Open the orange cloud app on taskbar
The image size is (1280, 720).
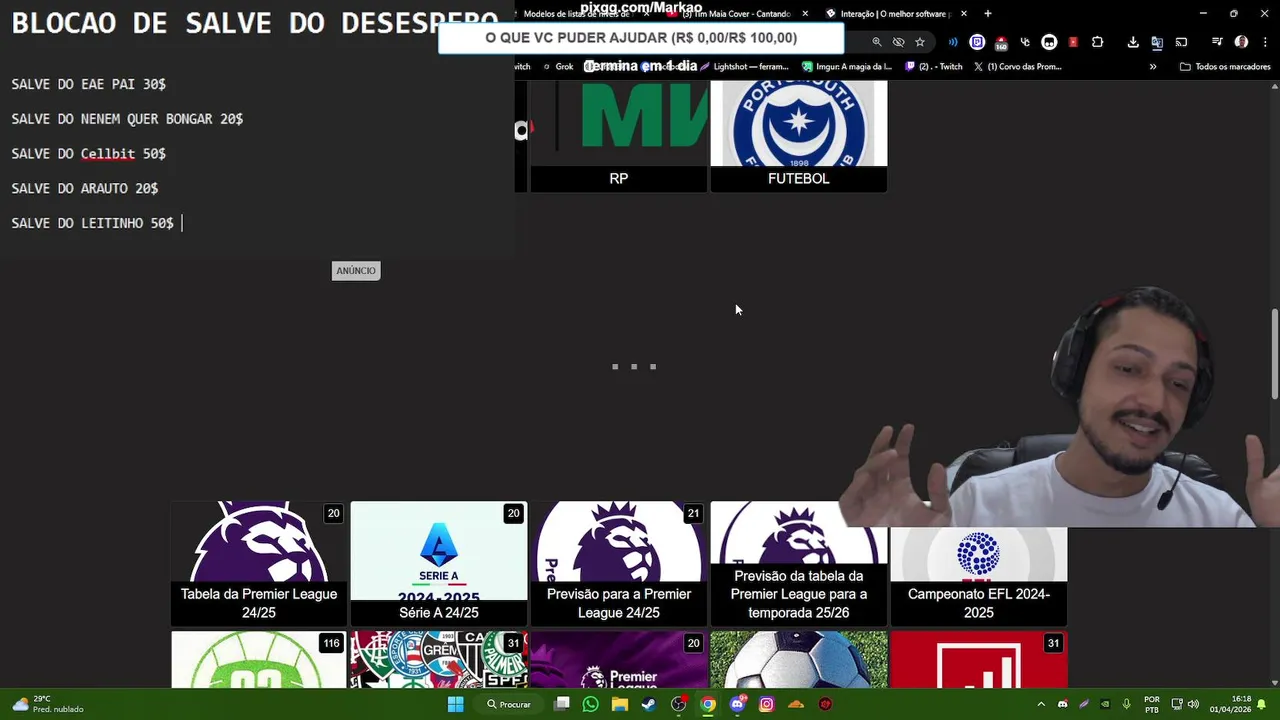click(x=796, y=704)
